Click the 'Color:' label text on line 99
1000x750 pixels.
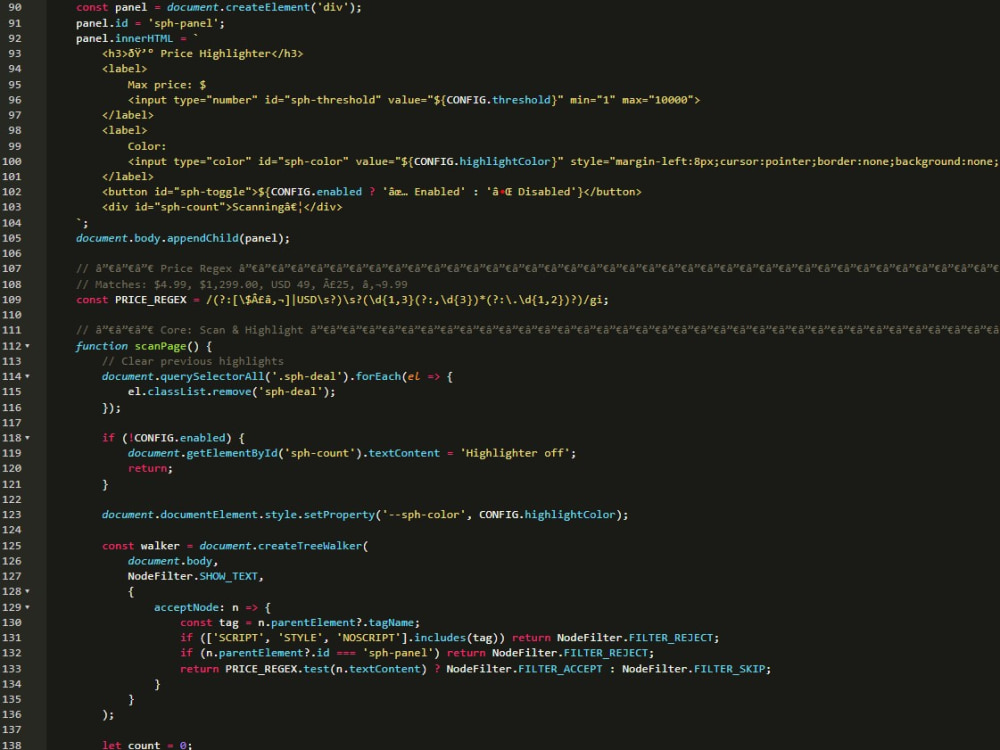[x=147, y=146]
